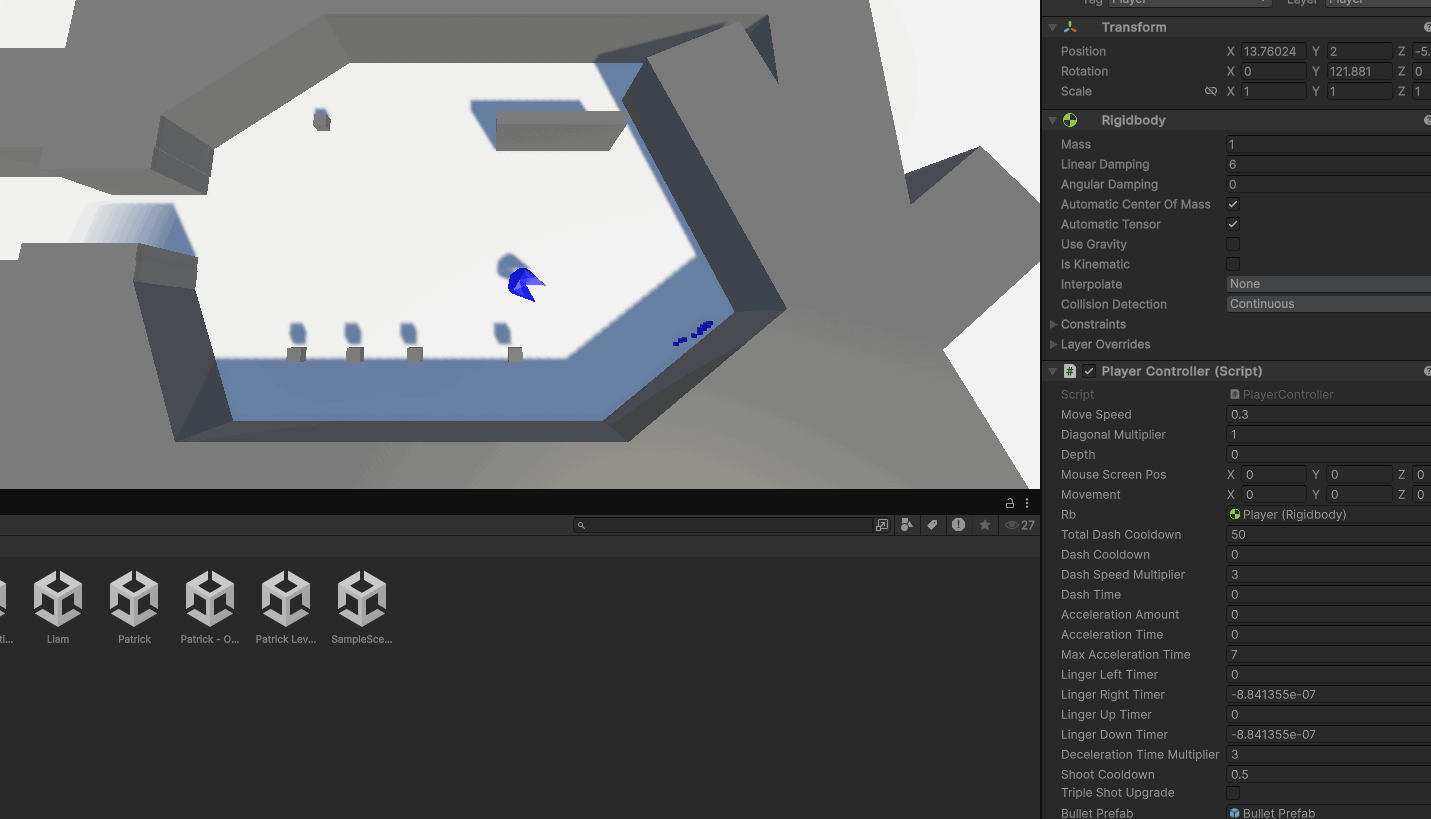
Task: Click the Dash Time value field
Action: pos(1329,594)
